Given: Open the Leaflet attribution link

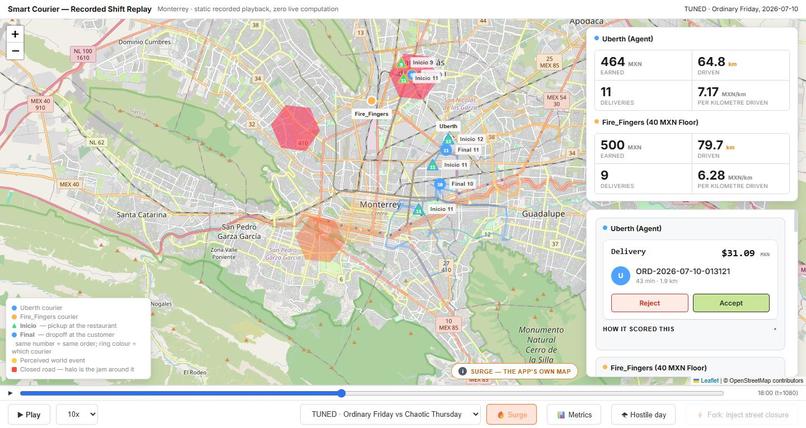Looking at the screenshot, I should pos(706,381).
